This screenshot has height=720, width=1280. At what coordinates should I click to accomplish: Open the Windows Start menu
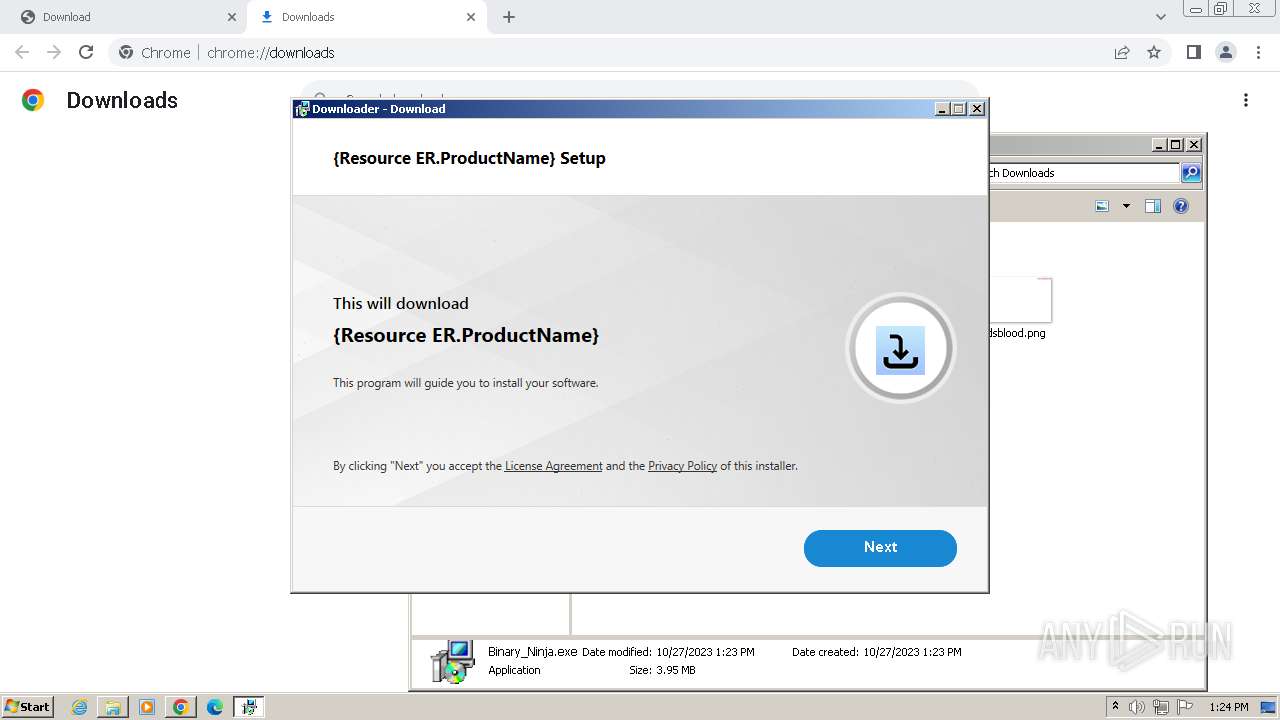[x=28, y=707]
